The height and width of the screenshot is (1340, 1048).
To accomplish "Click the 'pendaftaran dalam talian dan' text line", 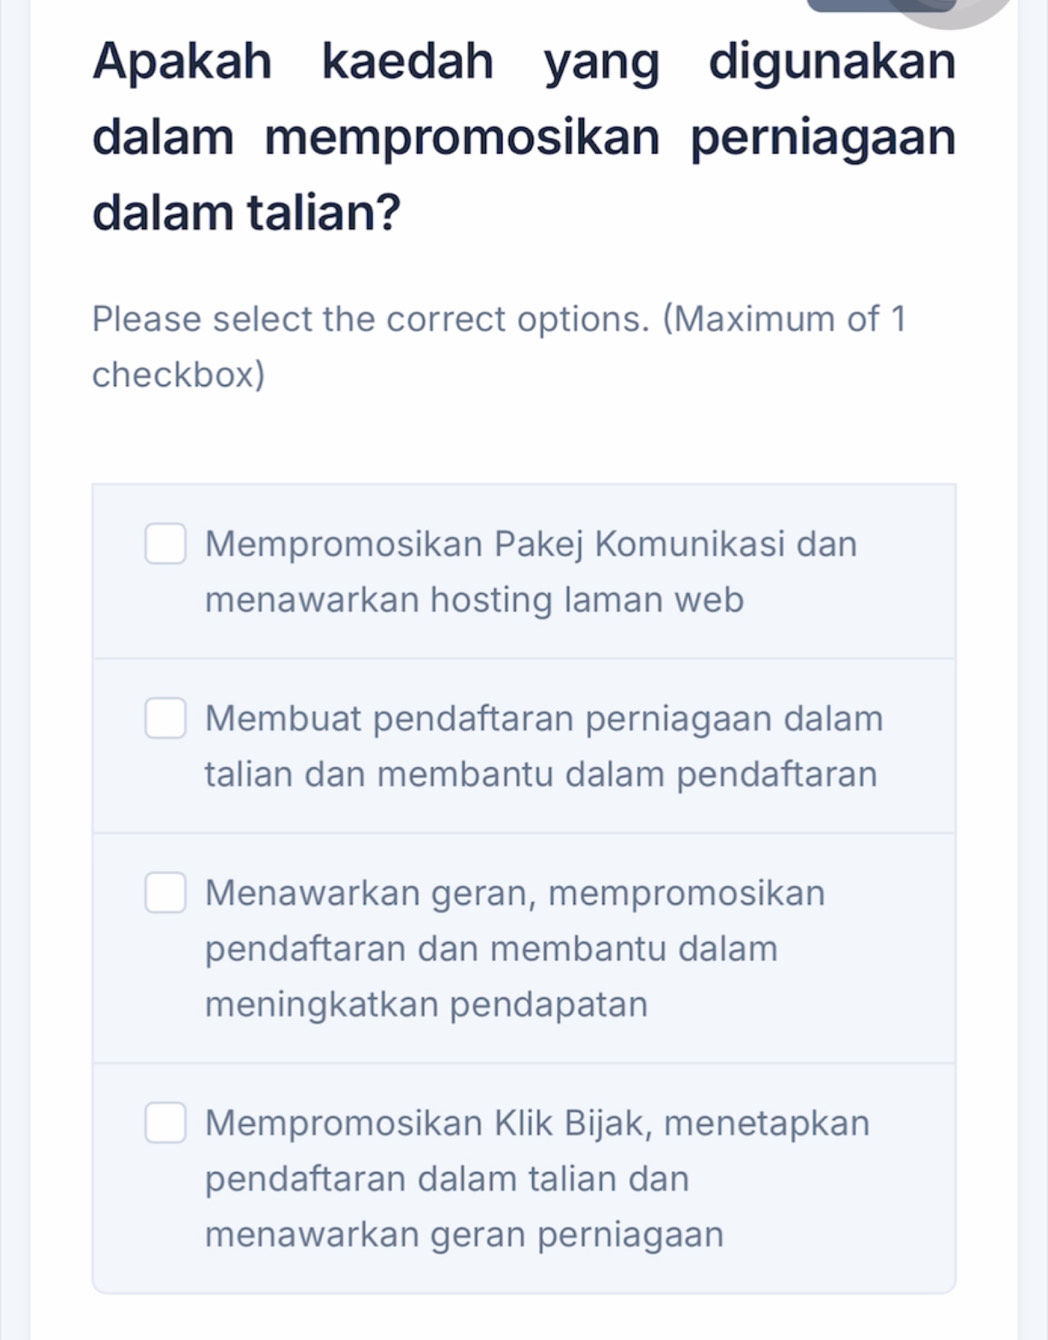I will pos(447,1179).
